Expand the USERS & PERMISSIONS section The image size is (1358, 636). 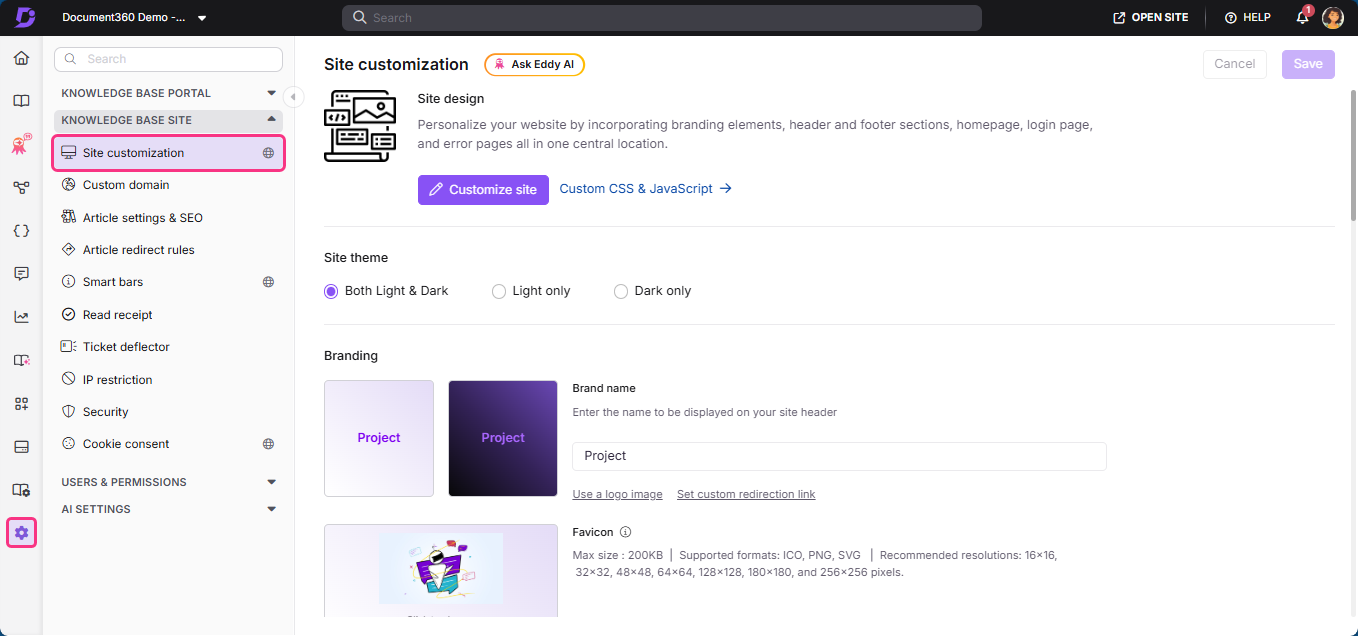[168, 482]
